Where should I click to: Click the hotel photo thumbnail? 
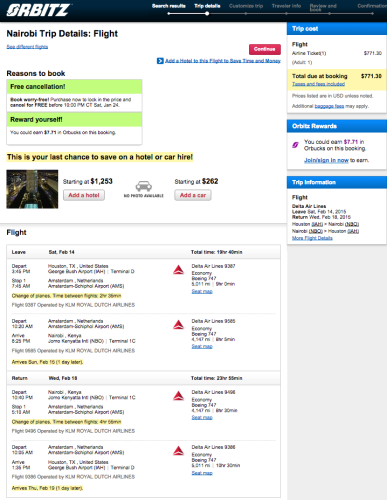click(32, 189)
